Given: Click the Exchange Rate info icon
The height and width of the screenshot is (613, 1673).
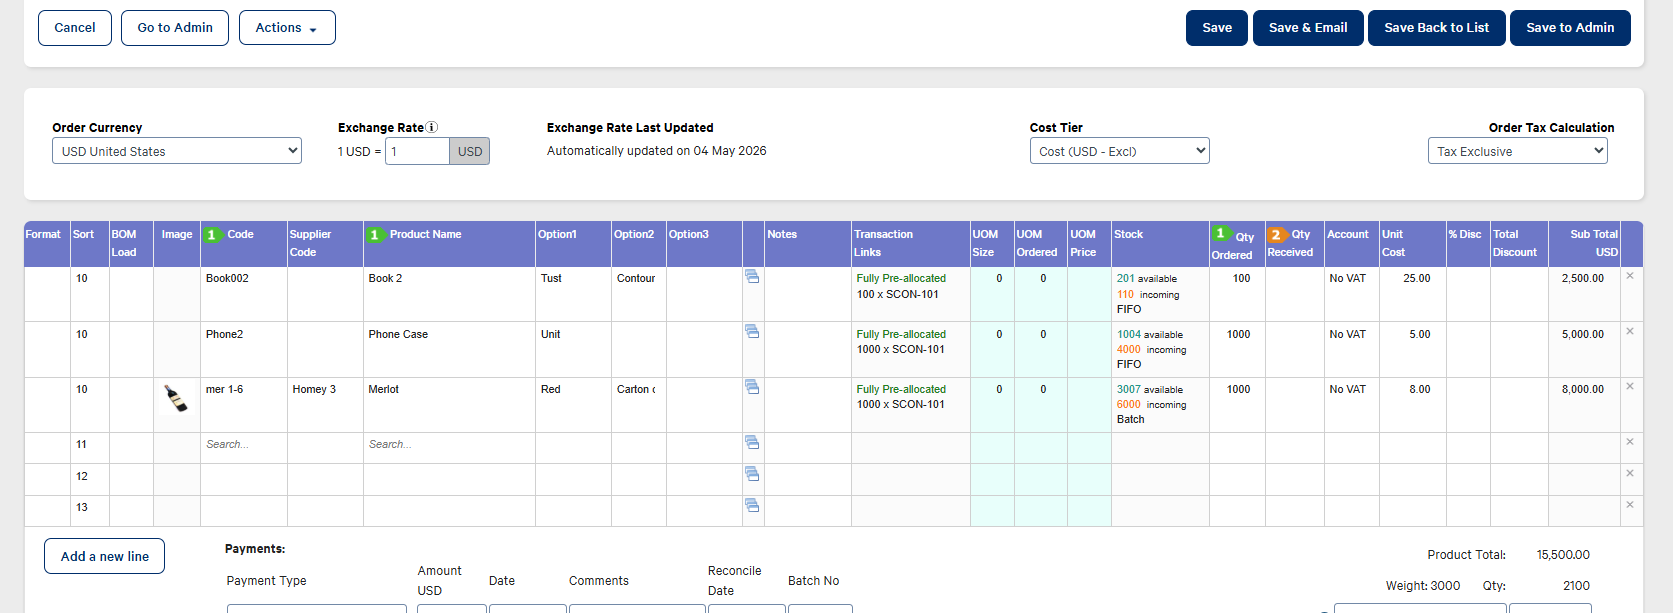Looking at the screenshot, I should tap(432, 127).
